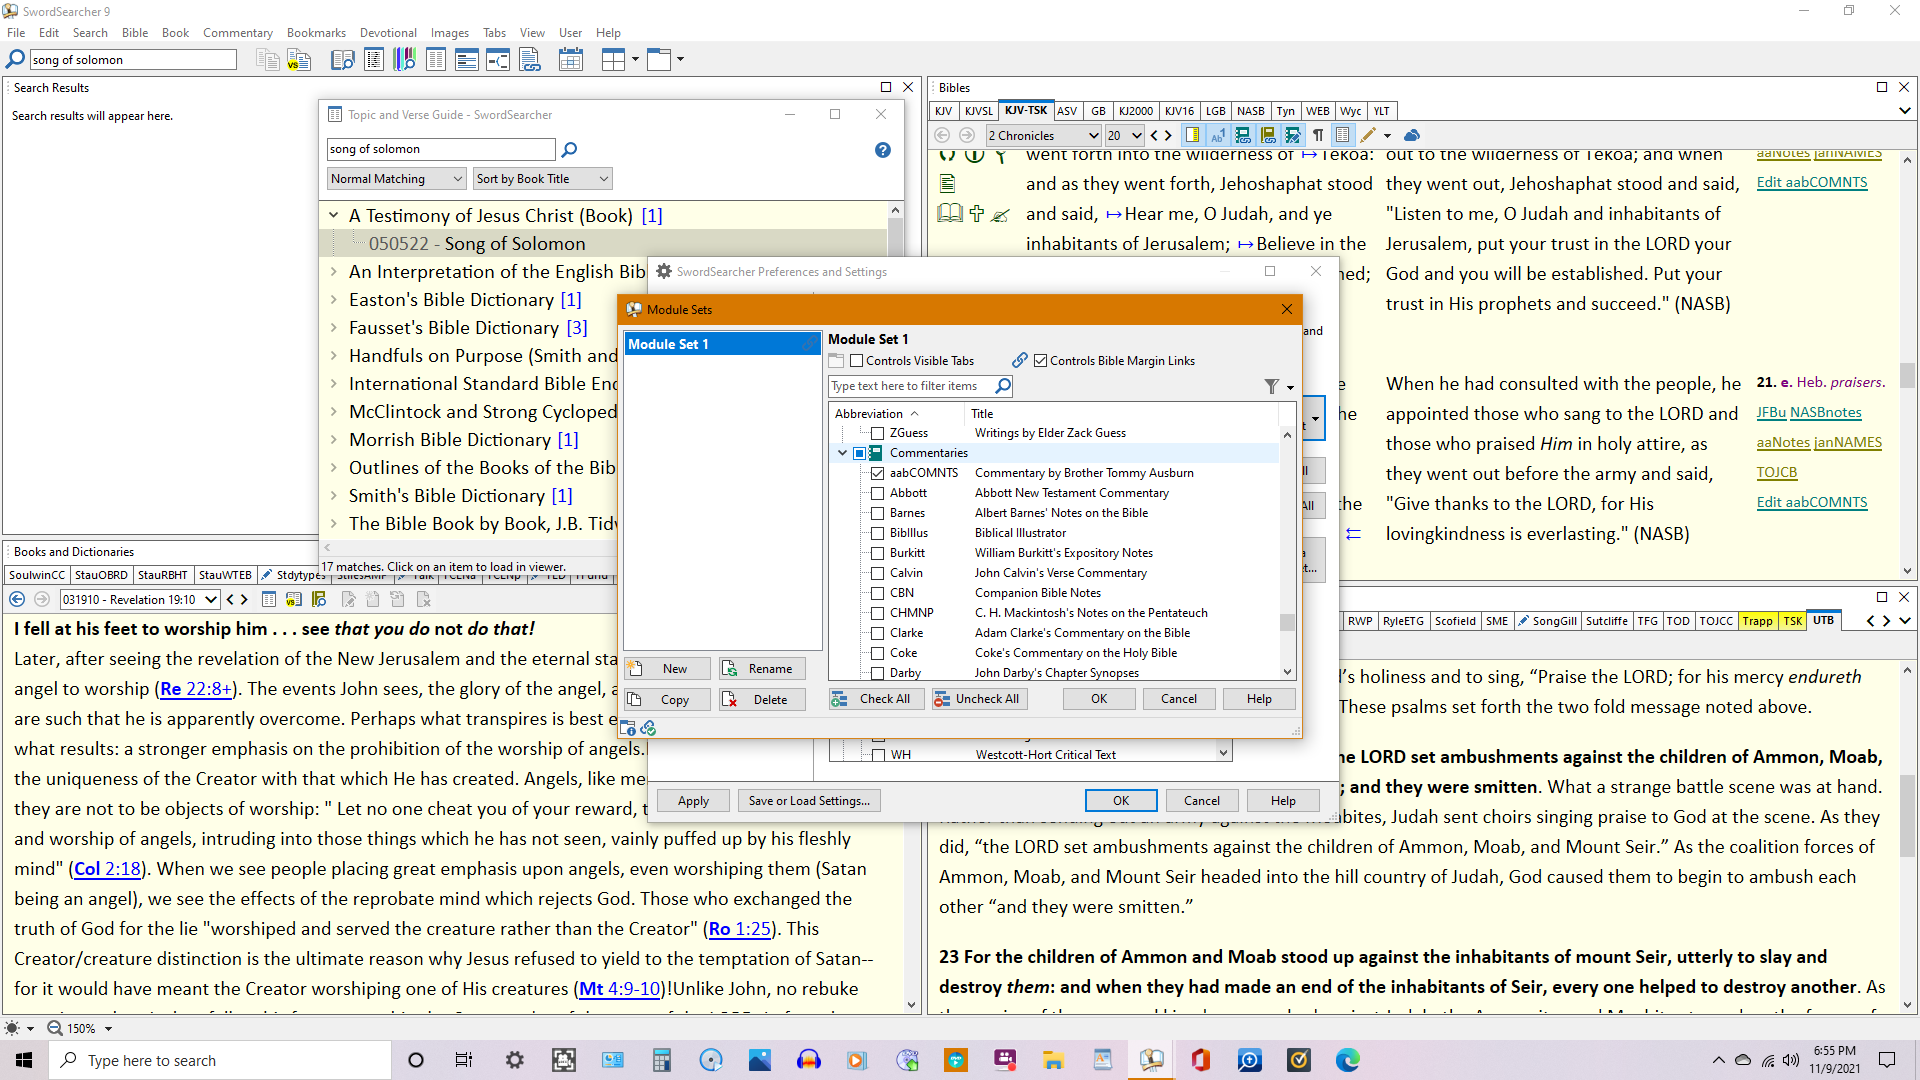Open the Revelation 19:10 verse dropdown

coord(140,600)
